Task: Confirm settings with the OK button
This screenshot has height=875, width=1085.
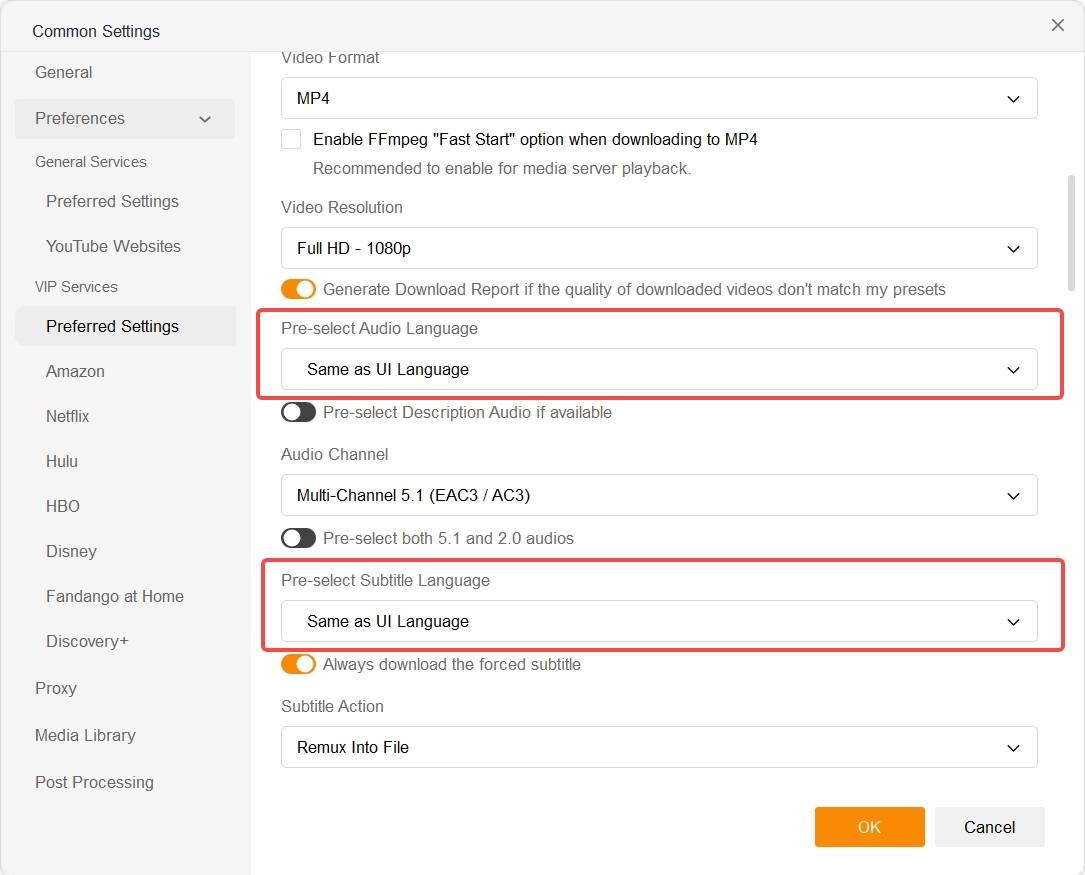Action: [869, 827]
